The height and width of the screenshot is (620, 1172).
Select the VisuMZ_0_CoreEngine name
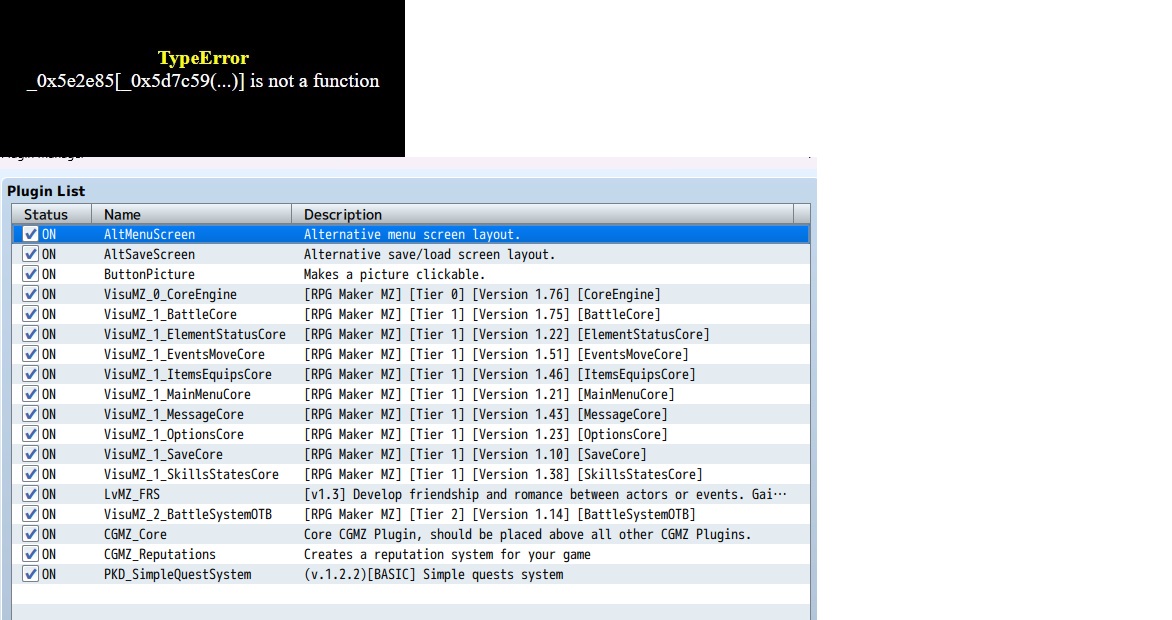pyautogui.click(x=170, y=295)
